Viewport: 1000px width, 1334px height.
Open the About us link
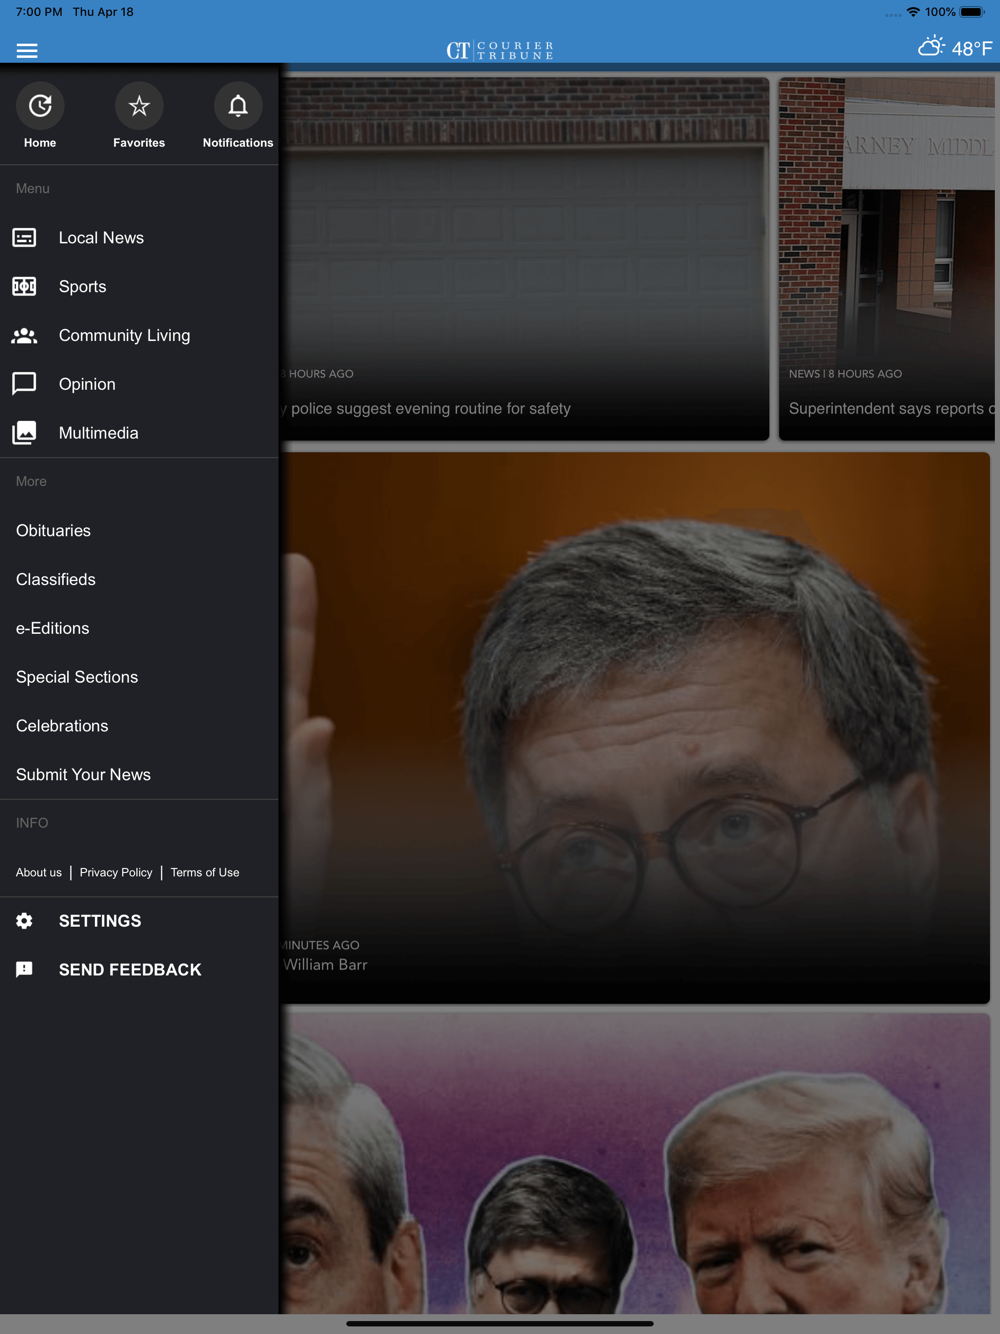(x=39, y=873)
